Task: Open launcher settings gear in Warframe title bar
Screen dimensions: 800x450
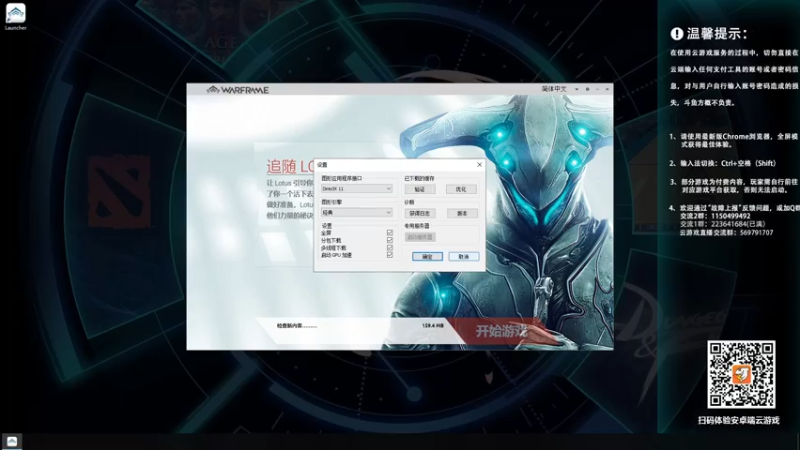Action: coord(587,89)
